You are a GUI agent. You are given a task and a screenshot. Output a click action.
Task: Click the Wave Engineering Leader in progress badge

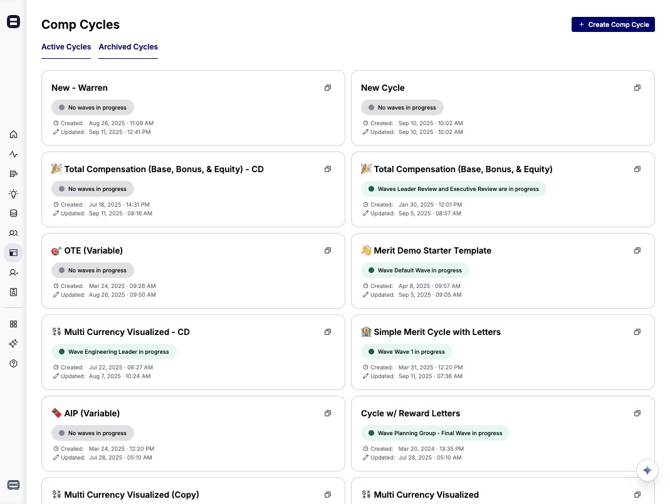point(114,352)
